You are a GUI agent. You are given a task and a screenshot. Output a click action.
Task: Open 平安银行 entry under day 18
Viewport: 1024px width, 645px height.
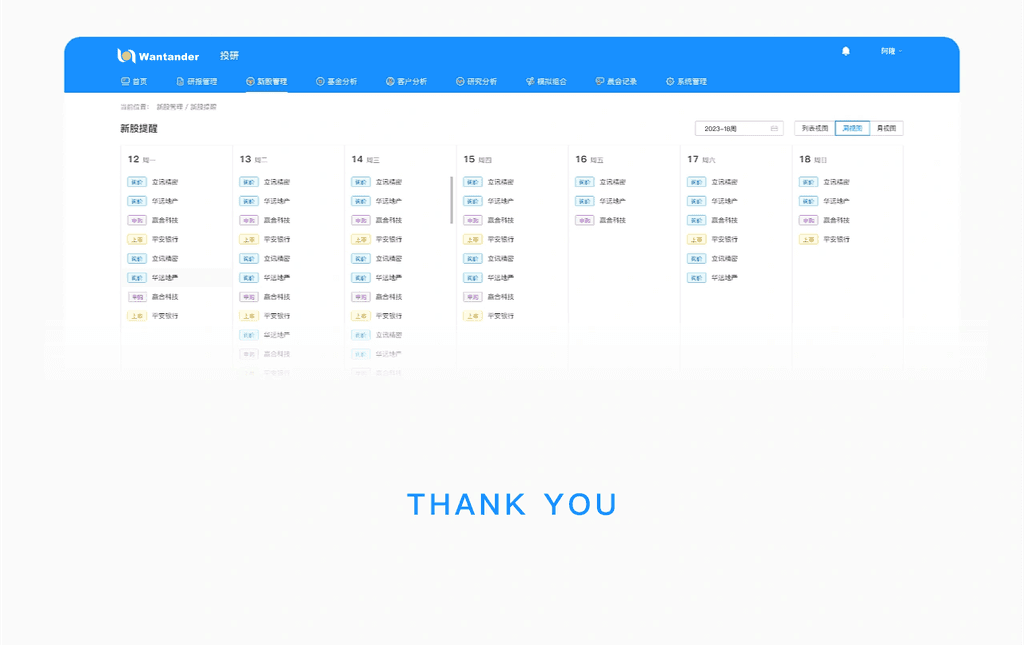(x=837, y=240)
